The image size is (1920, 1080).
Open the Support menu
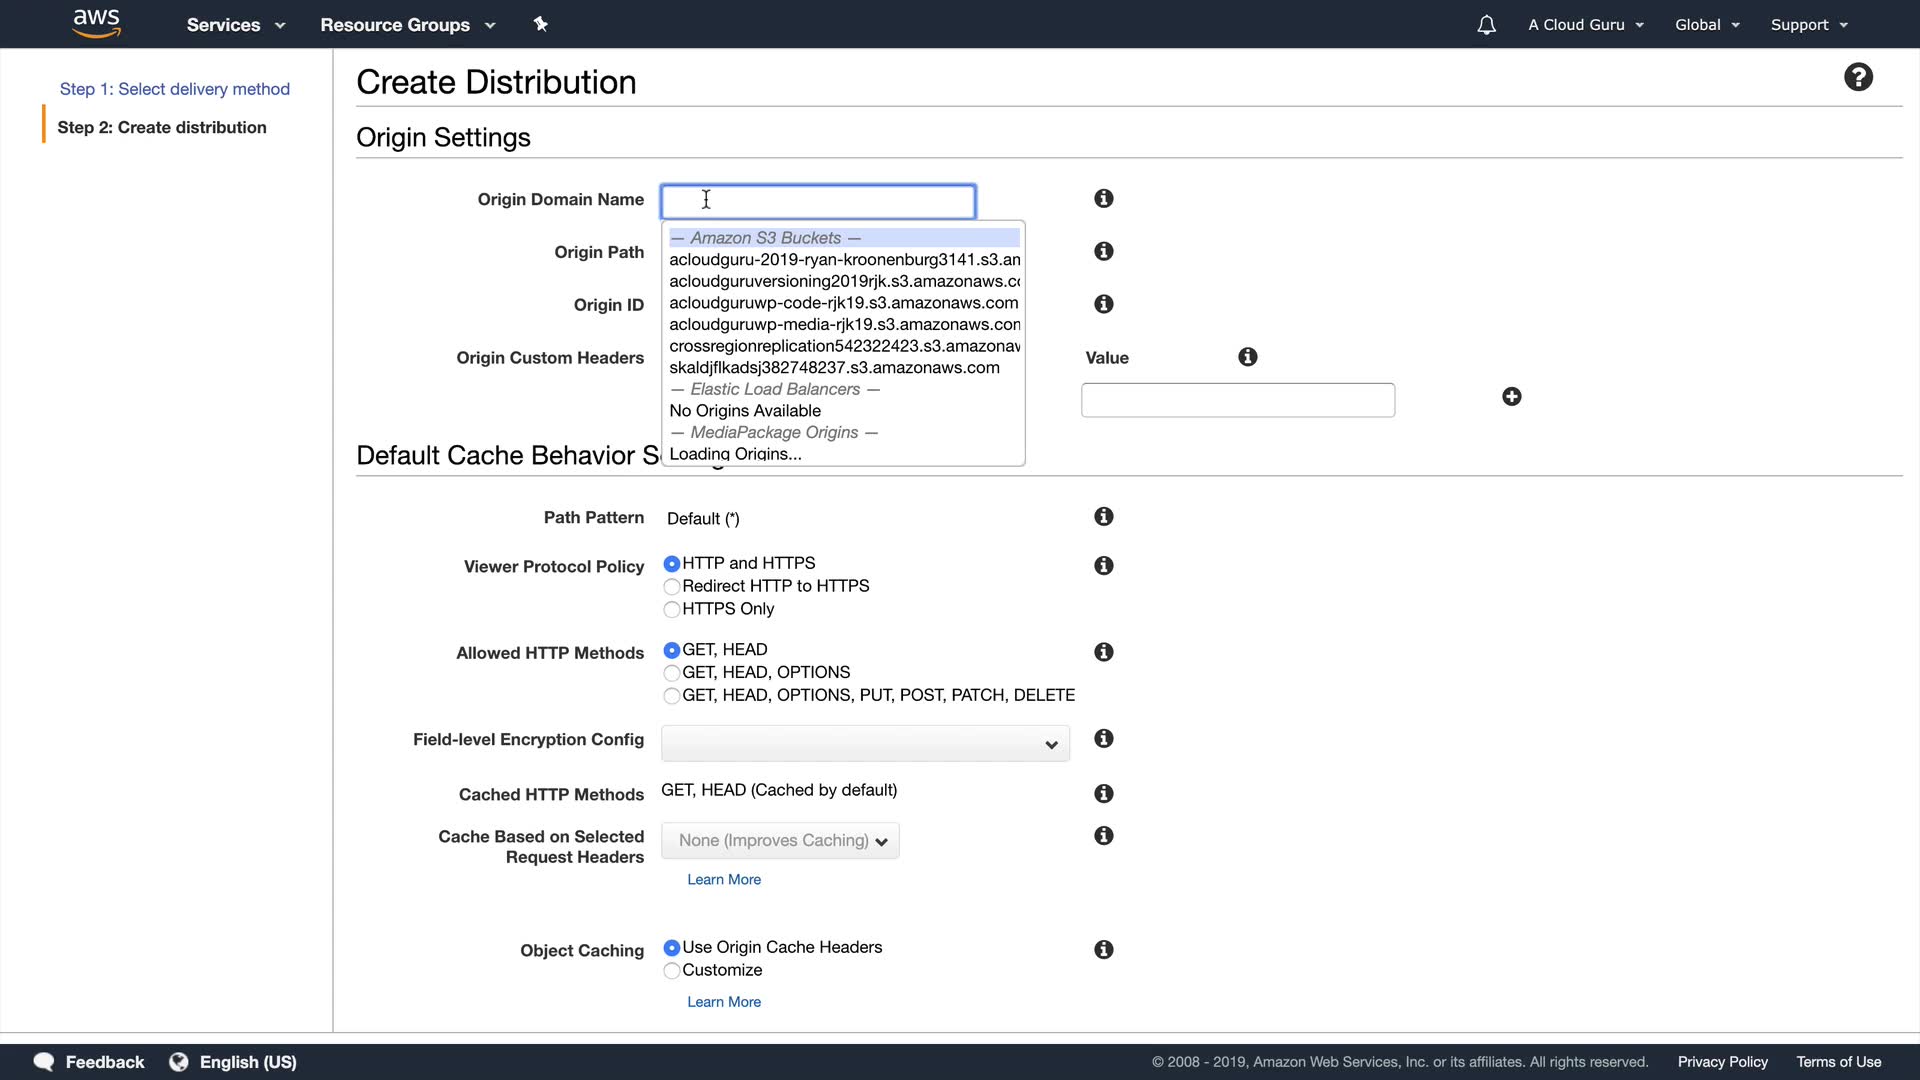(x=1808, y=25)
